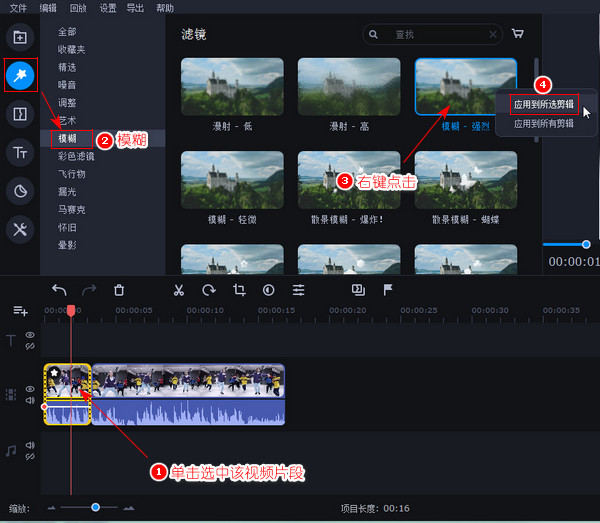Open the import media panel icon
600x523 pixels.
[20, 37]
